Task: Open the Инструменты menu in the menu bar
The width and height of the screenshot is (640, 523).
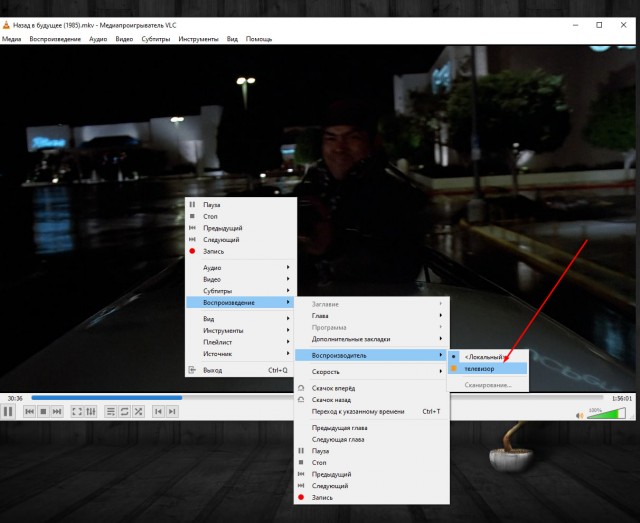Action: click(198, 39)
